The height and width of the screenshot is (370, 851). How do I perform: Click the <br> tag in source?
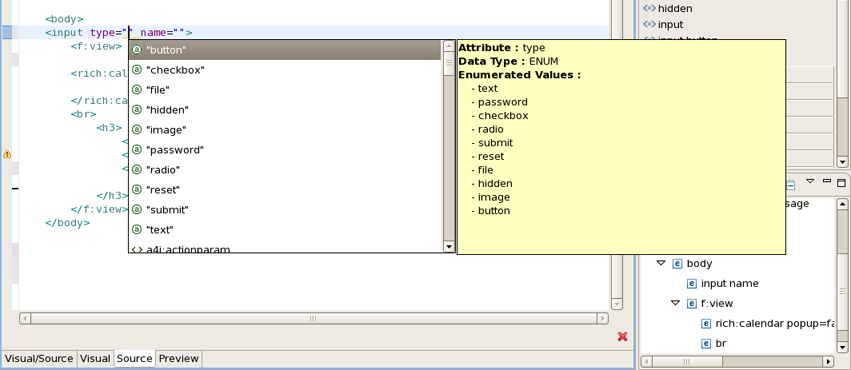(x=84, y=114)
